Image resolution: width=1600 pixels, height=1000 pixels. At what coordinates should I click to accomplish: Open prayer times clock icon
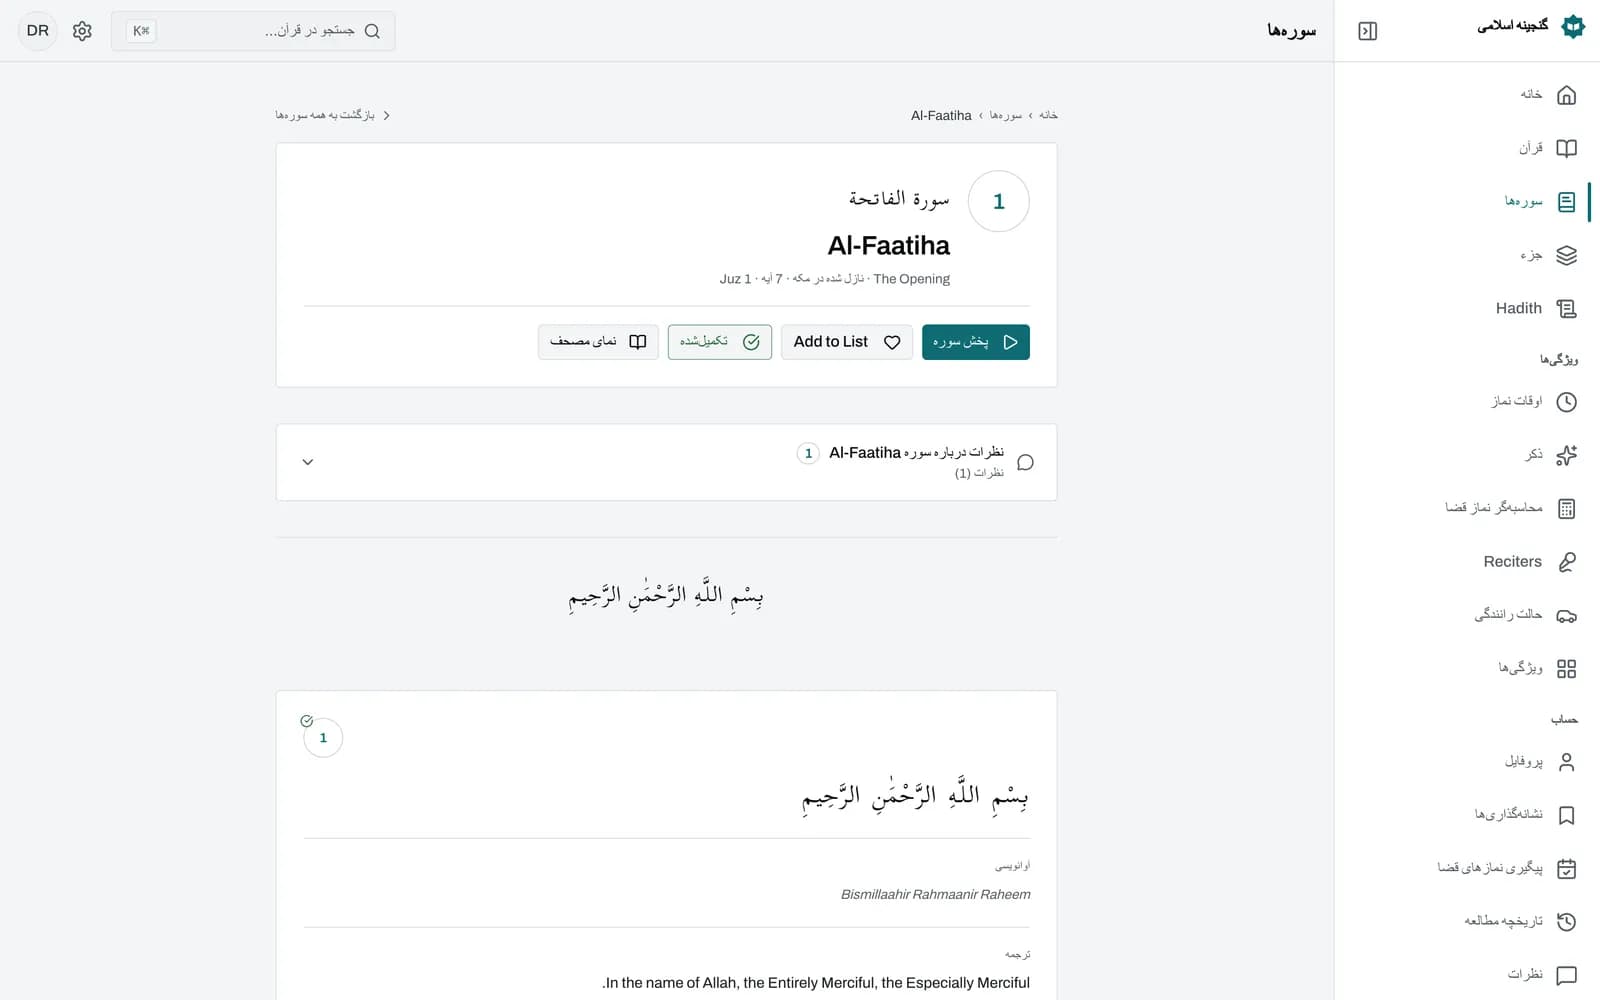click(1566, 402)
